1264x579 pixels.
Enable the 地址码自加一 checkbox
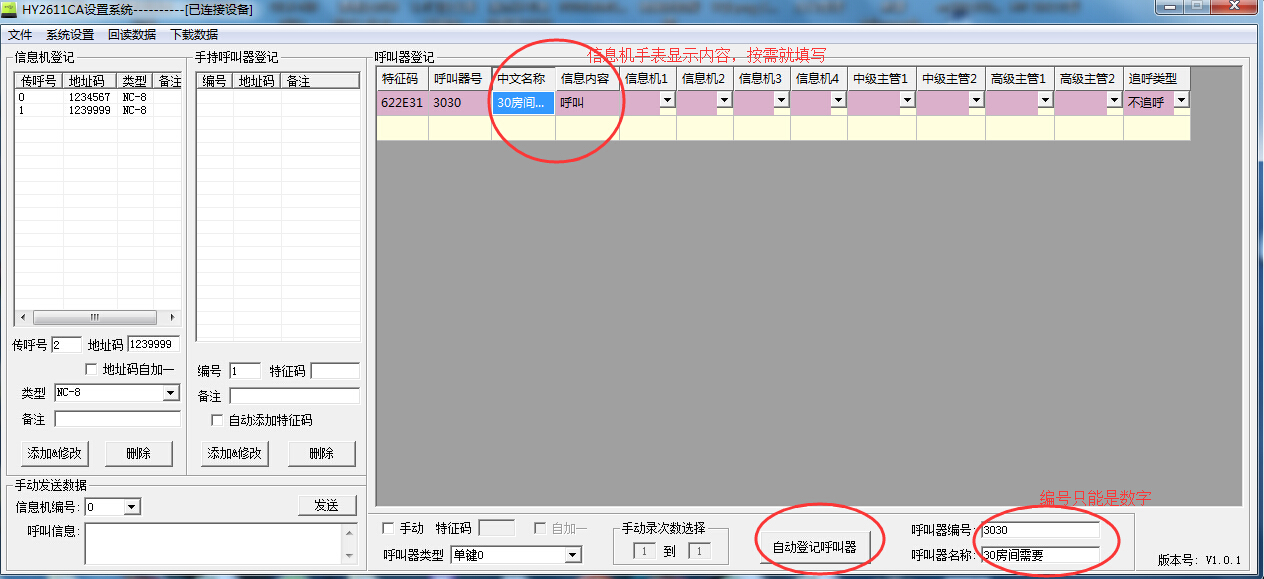[92, 370]
